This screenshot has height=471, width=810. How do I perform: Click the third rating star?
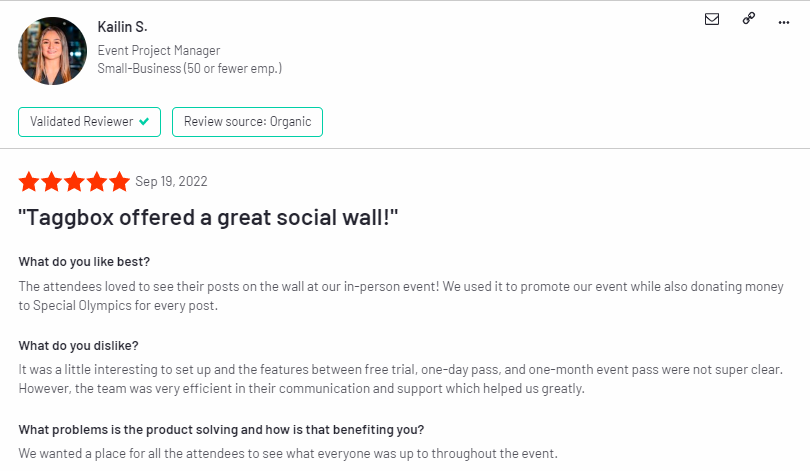[75, 181]
